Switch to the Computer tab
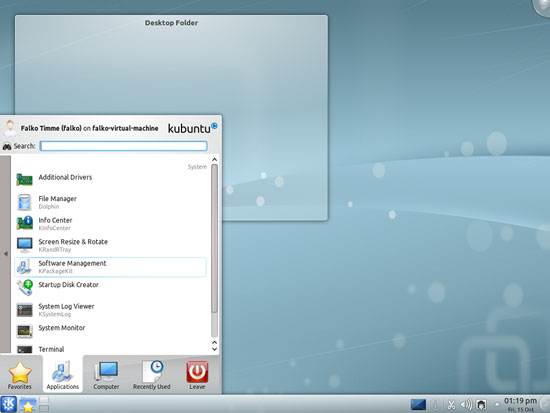 point(106,375)
